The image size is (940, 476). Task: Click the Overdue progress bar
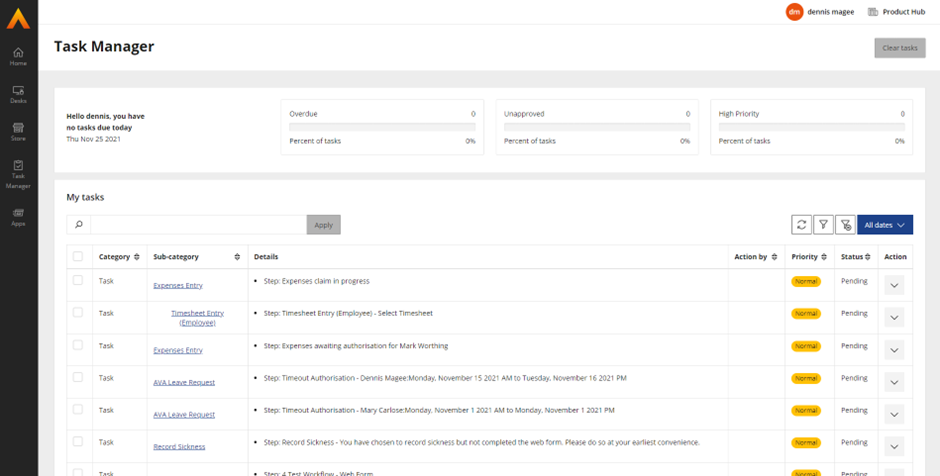pyautogui.click(x=382, y=127)
